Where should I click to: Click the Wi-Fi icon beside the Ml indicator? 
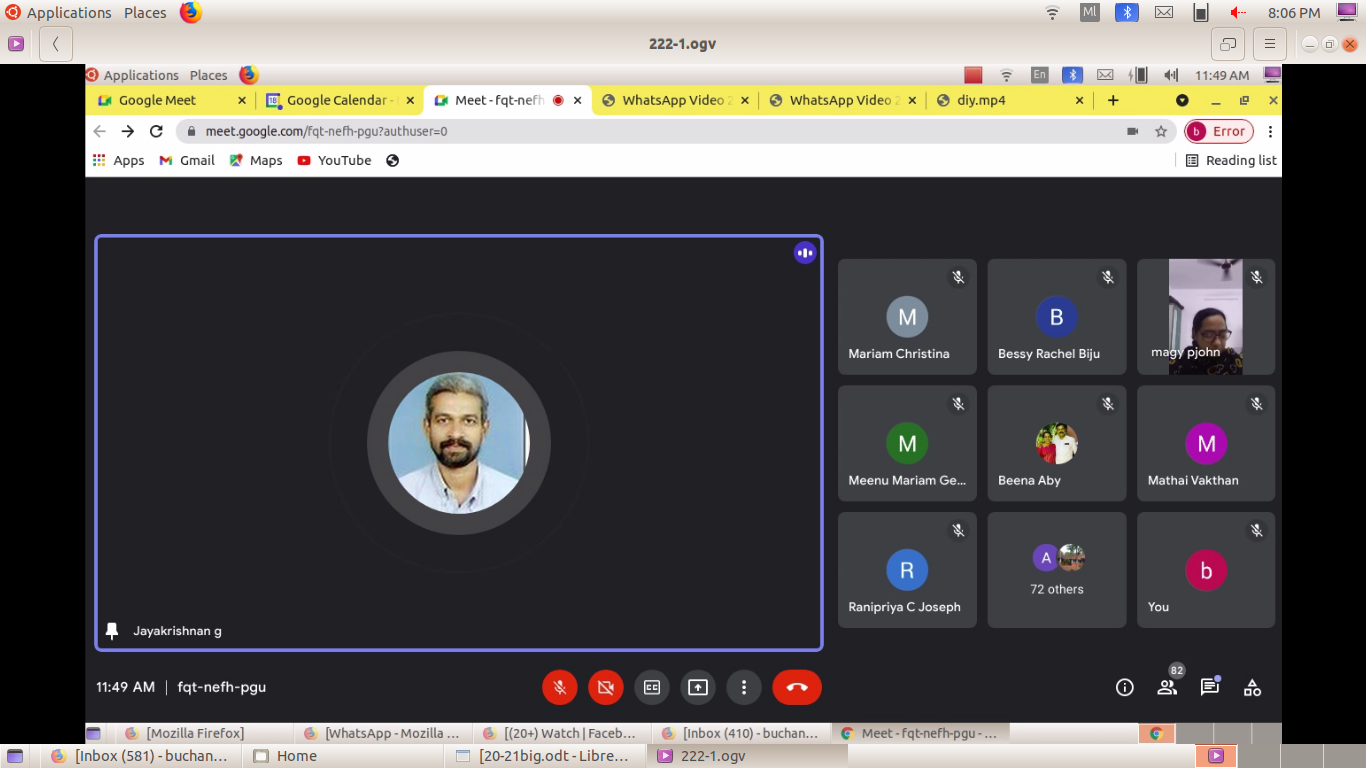pyautogui.click(x=1052, y=12)
